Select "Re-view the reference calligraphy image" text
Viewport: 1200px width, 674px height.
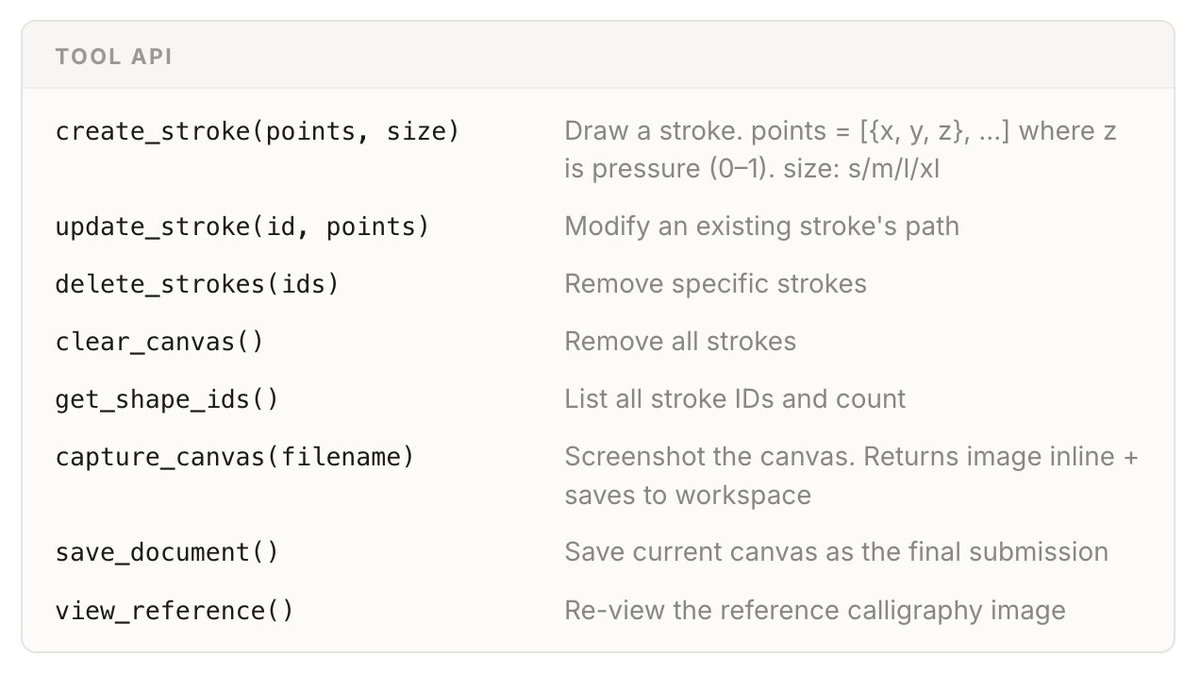[x=814, y=610]
